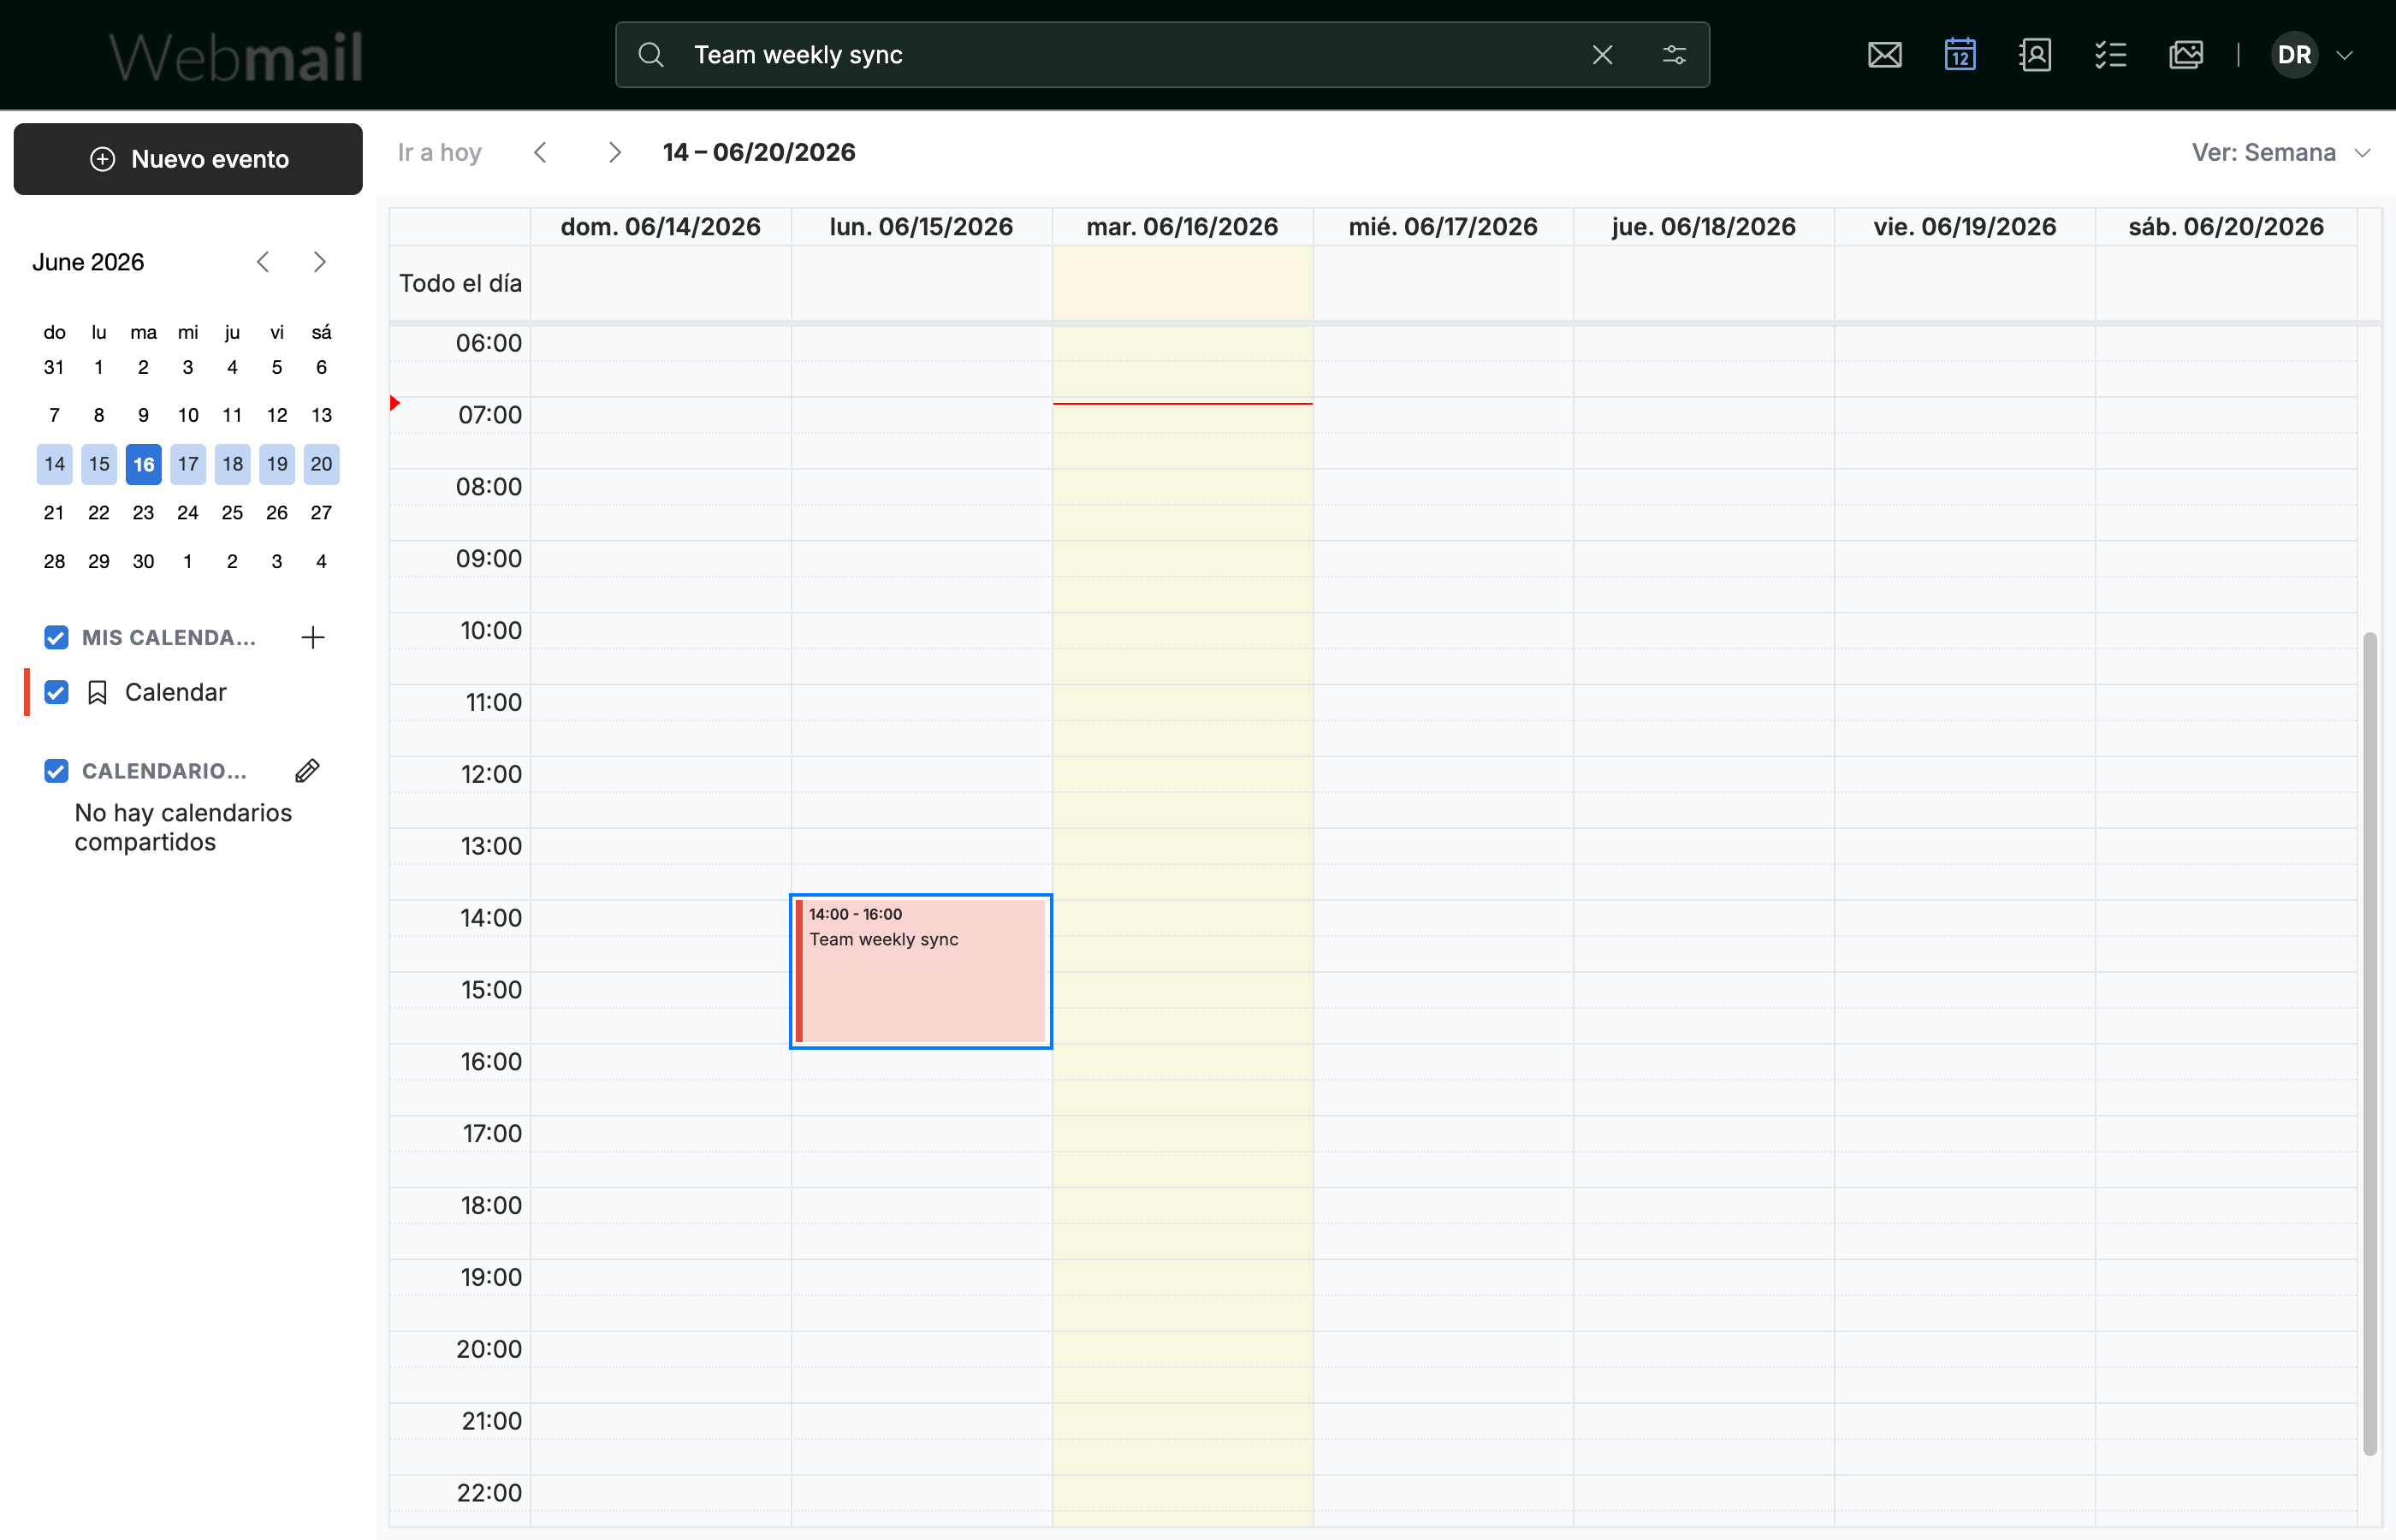
Task: Click the Webmail logo
Action: tap(236, 57)
